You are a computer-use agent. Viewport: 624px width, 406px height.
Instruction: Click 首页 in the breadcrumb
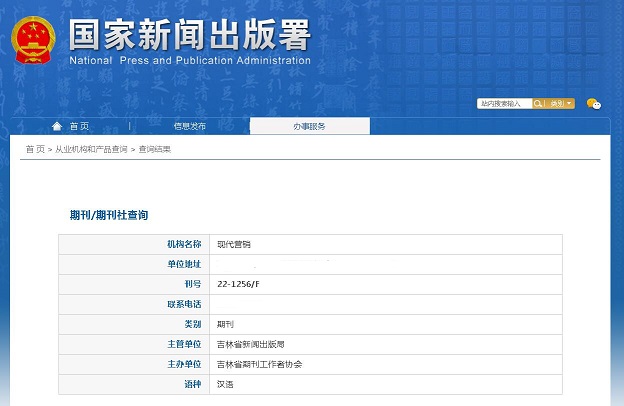pyautogui.click(x=34, y=149)
